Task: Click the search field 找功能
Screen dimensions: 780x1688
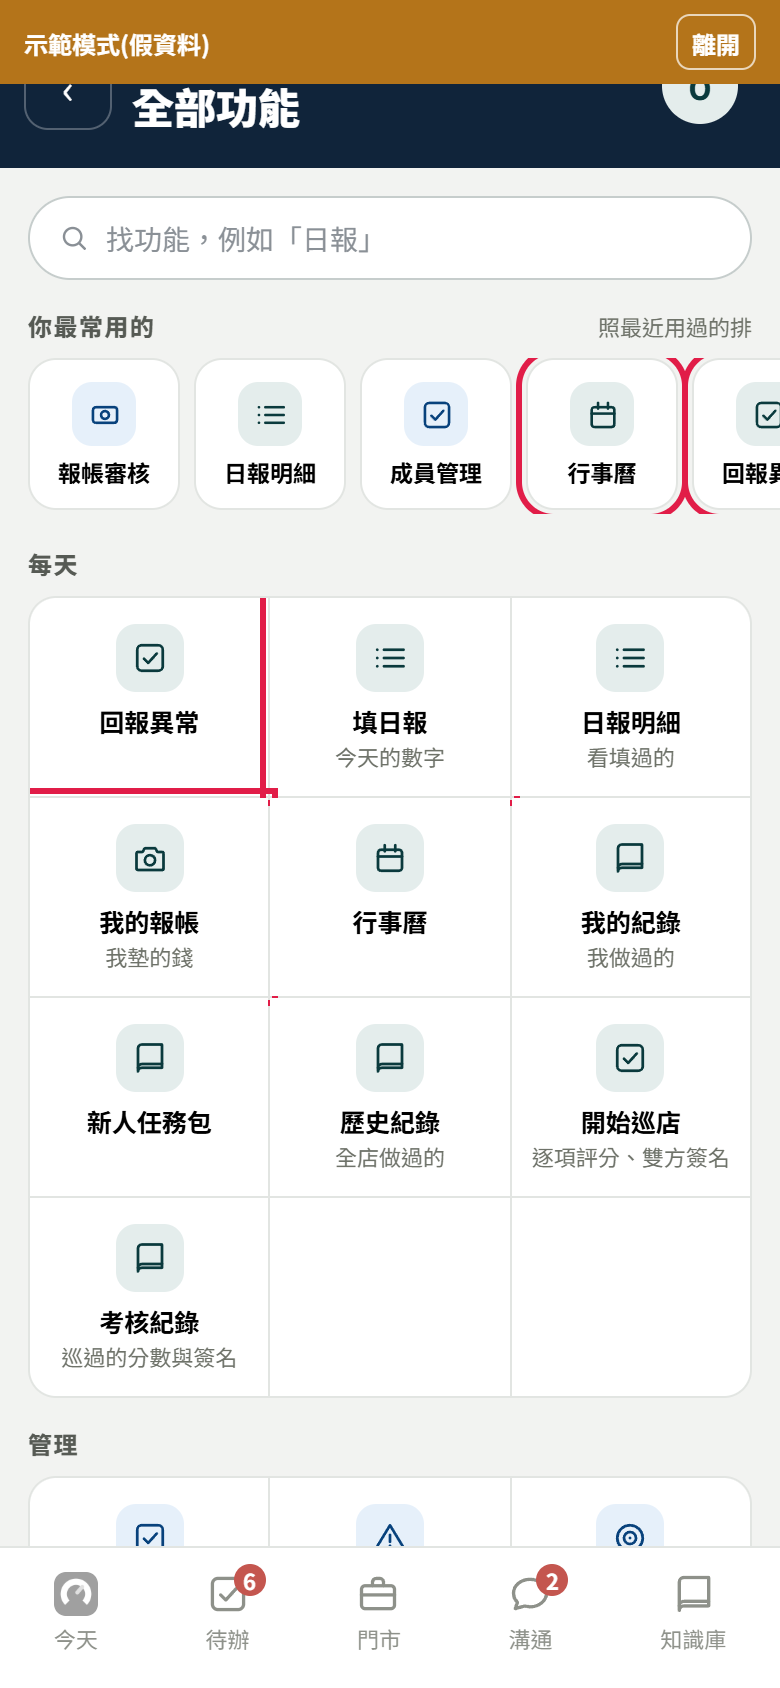Action: pos(390,238)
